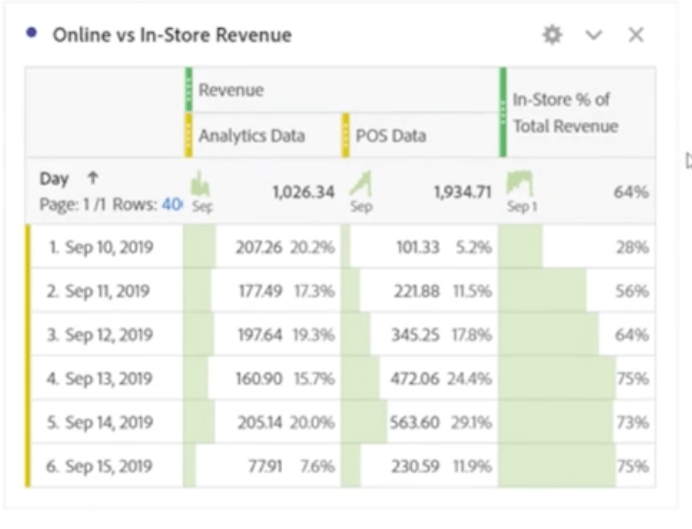Click the 345.25 POS Data cell
The width and height of the screenshot is (692, 529).
415,335
